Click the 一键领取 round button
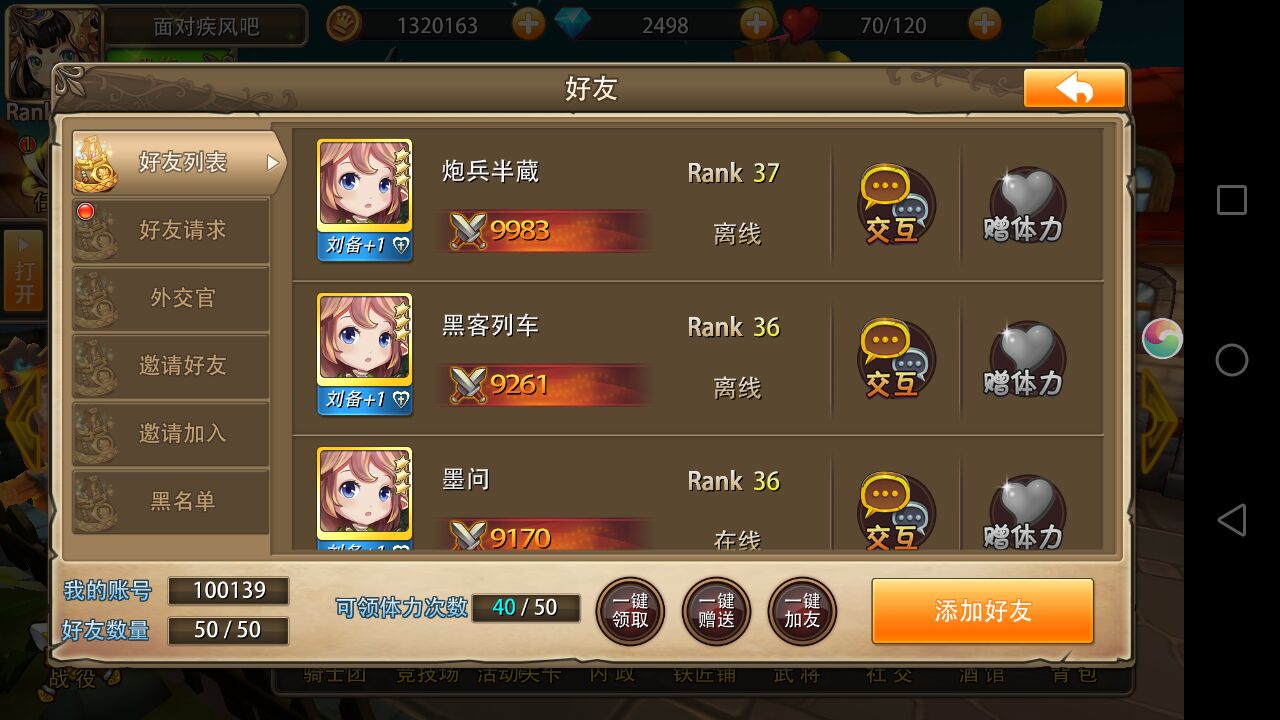The height and width of the screenshot is (720, 1280). 630,611
